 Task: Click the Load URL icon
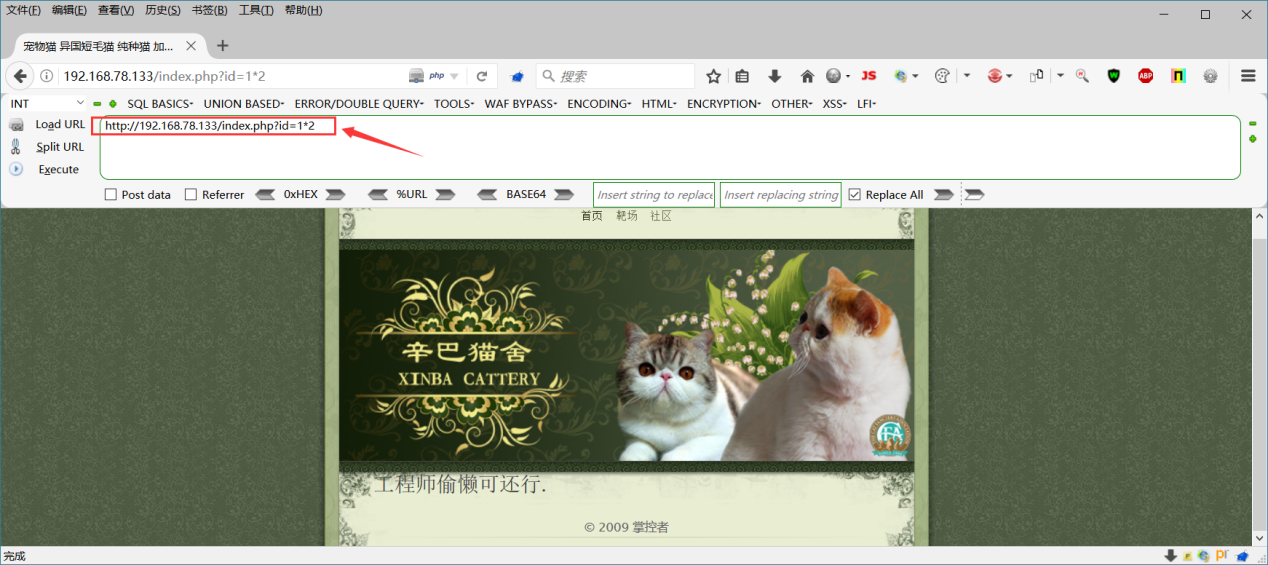(x=16, y=125)
